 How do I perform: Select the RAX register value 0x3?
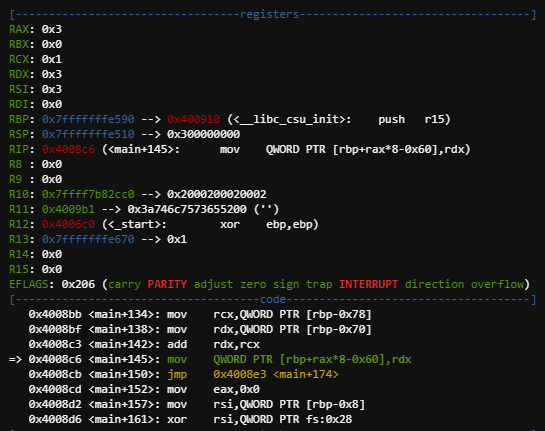52,29
